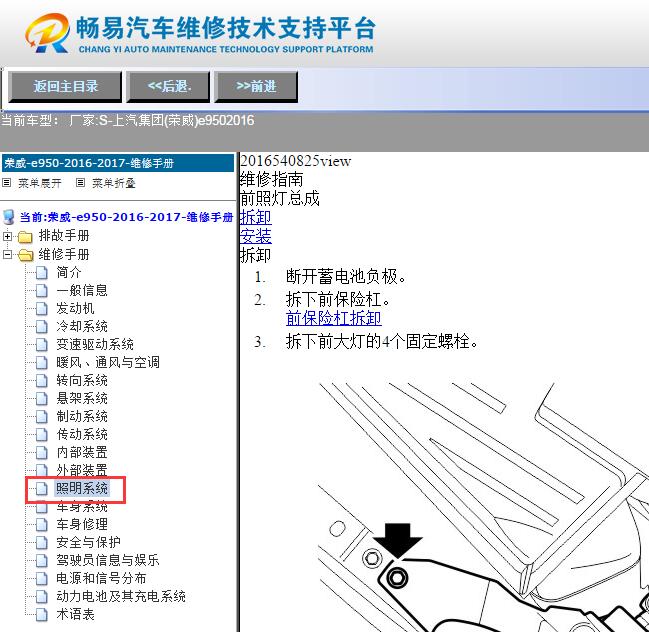649x632 pixels.
Task: Select the 冷却系统 tree item
Action: [x=82, y=326]
